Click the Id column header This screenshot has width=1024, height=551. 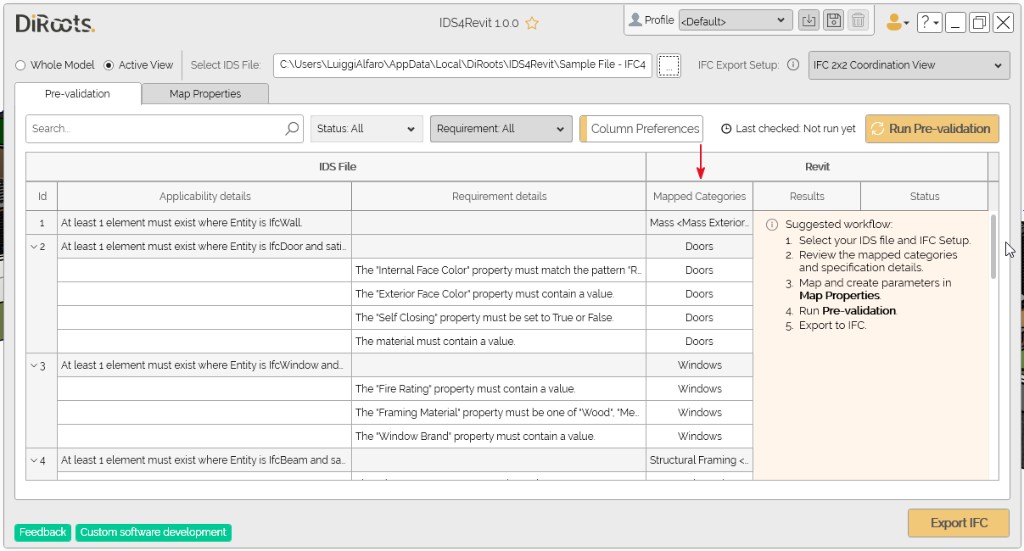click(x=42, y=196)
